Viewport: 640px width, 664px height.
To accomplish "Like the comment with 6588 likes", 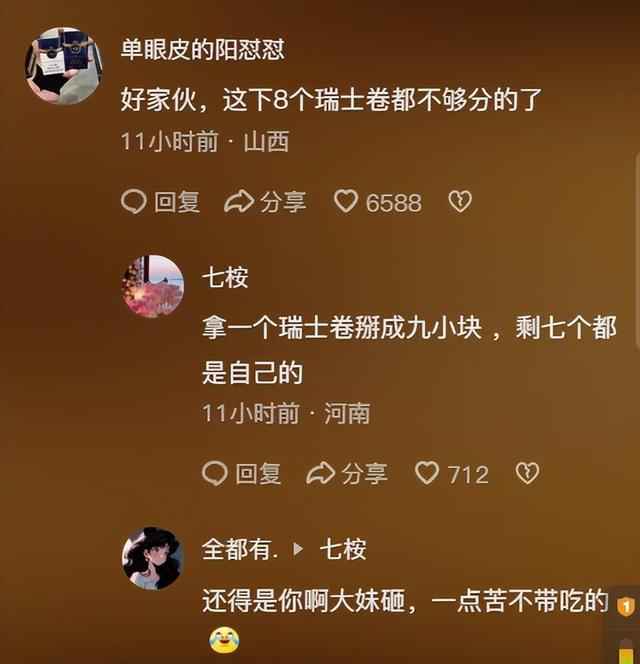I will click(x=378, y=202).
